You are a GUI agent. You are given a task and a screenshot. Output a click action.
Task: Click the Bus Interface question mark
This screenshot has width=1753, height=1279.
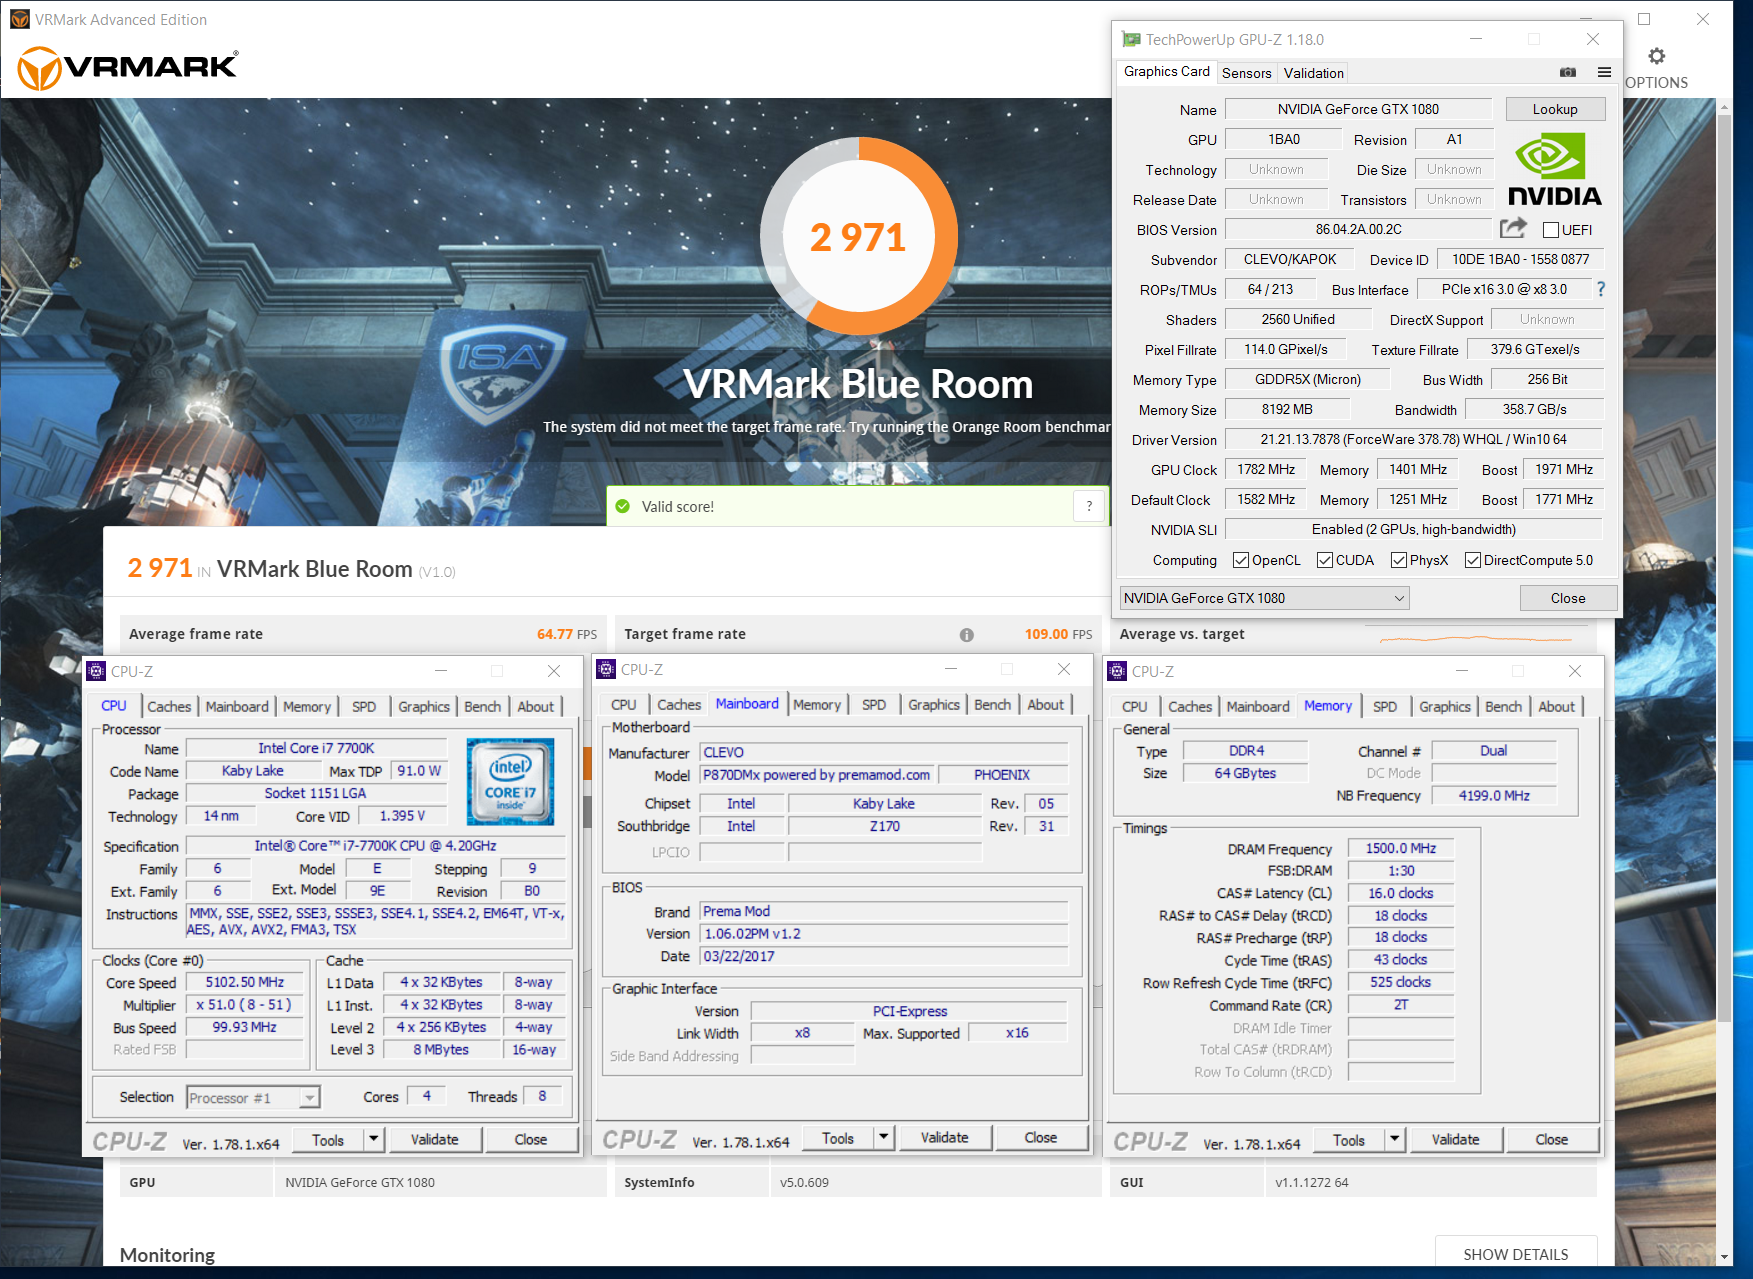[x=1601, y=289]
